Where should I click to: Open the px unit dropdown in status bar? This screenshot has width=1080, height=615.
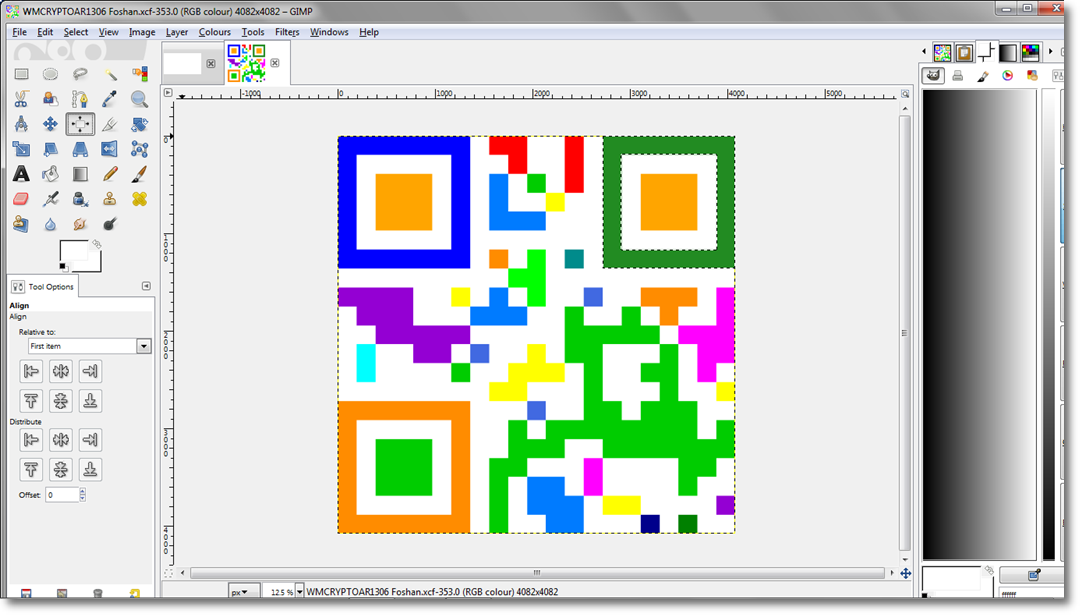coord(244,592)
